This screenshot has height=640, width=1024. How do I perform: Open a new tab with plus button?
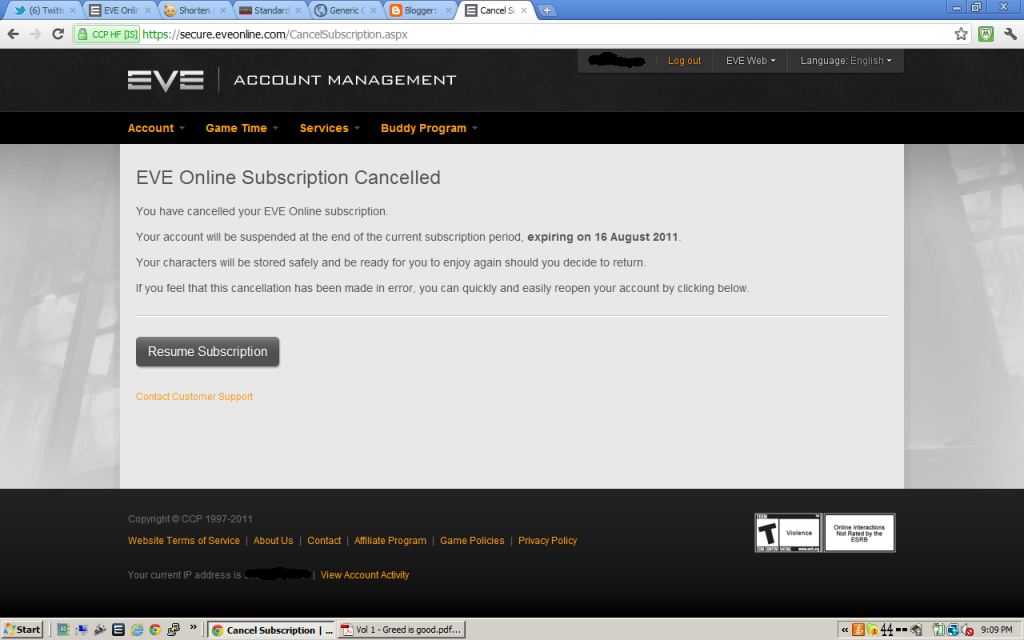coord(547,10)
